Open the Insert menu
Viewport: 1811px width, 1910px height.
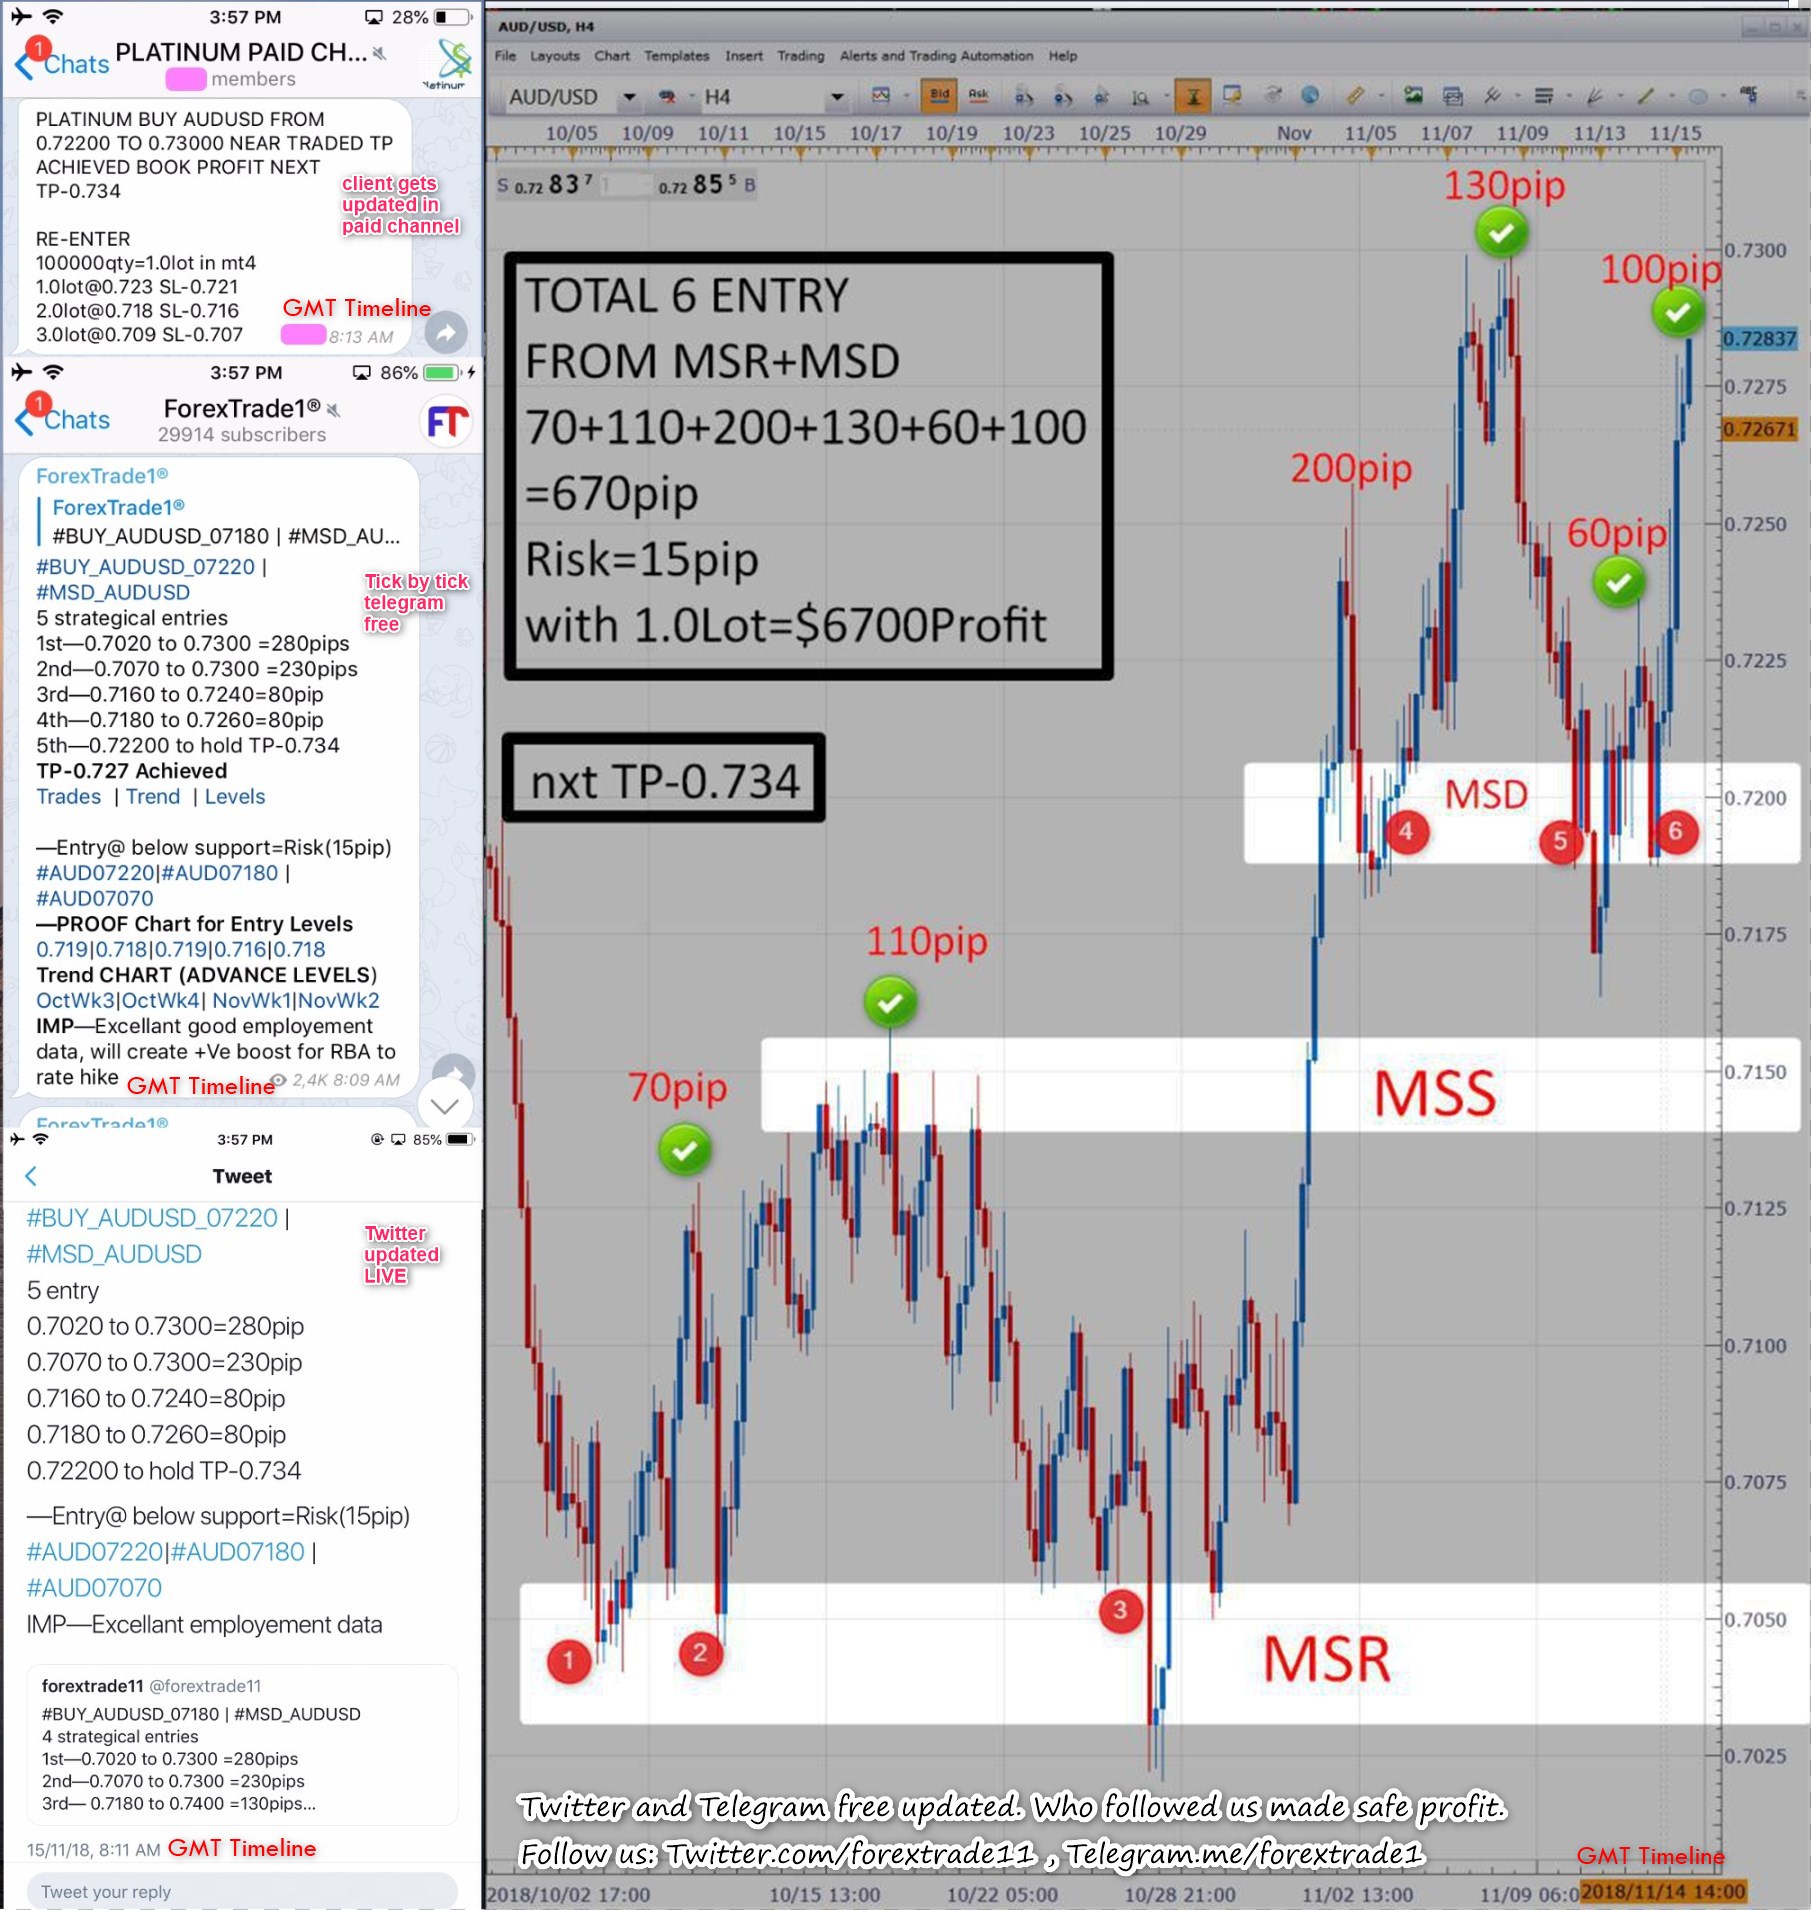(x=744, y=56)
